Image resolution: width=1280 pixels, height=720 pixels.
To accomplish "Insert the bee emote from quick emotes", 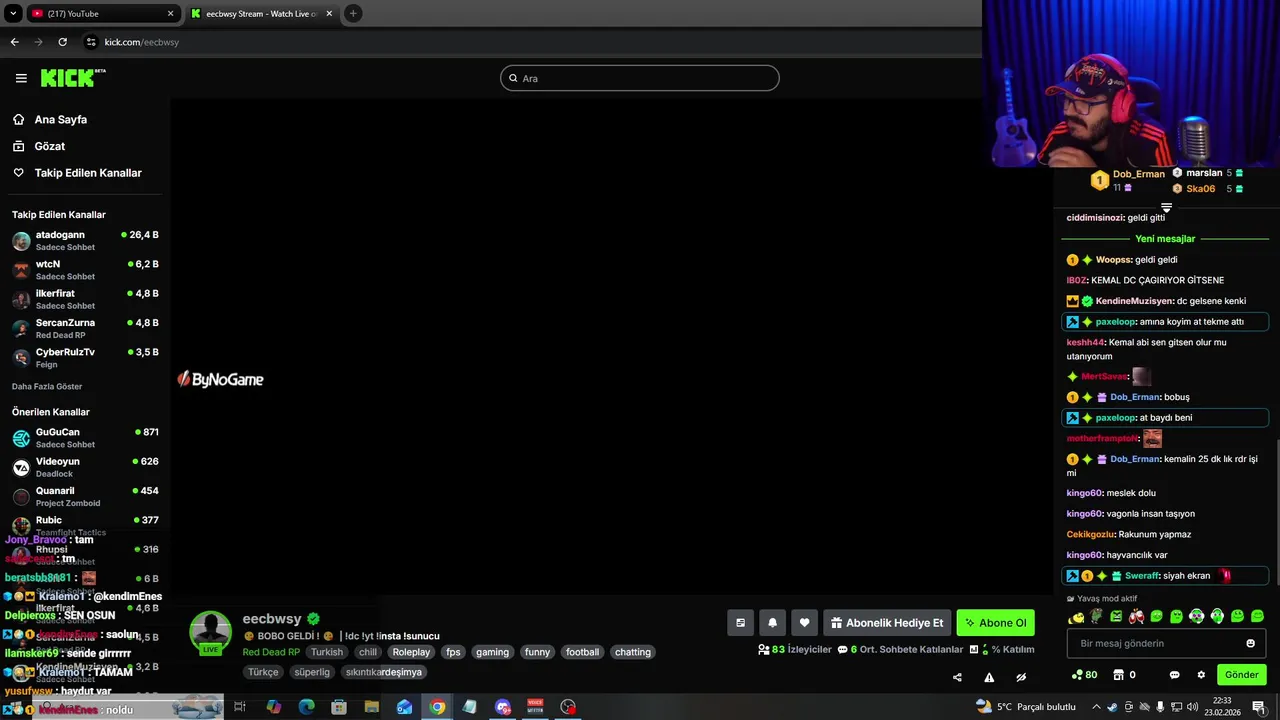I will point(1076,616).
